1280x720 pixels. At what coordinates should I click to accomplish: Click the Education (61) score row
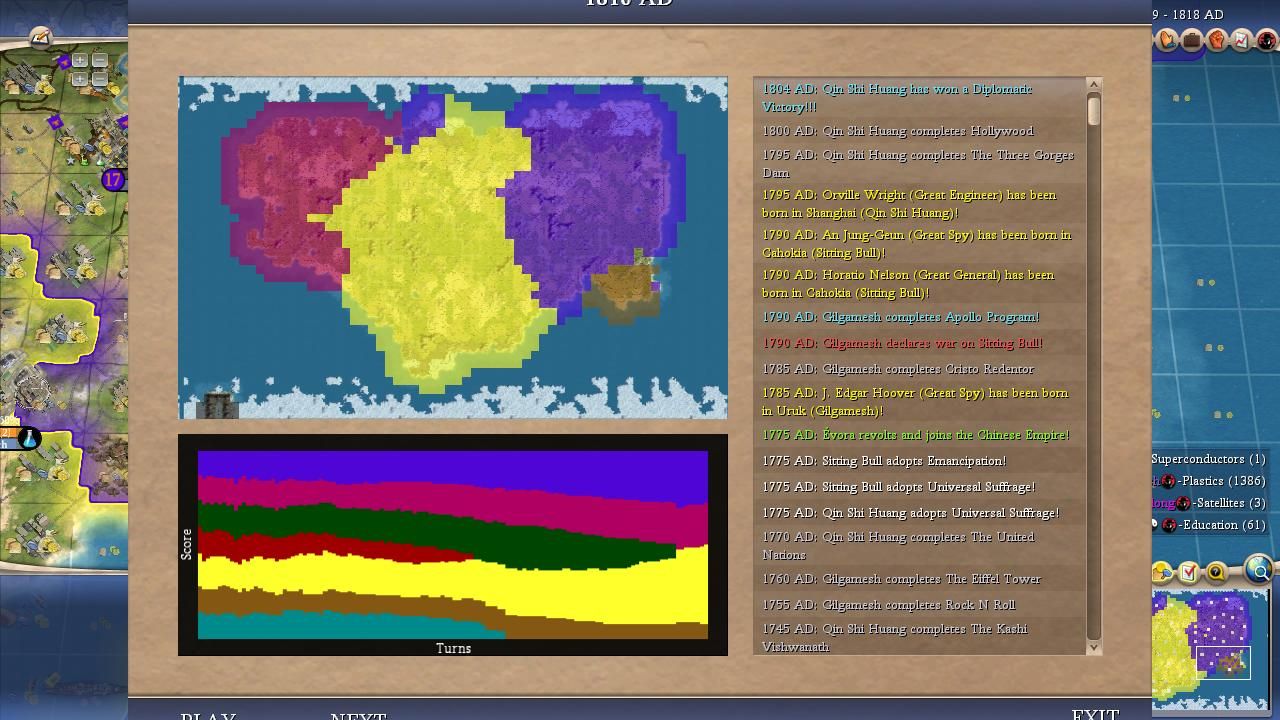point(1210,525)
